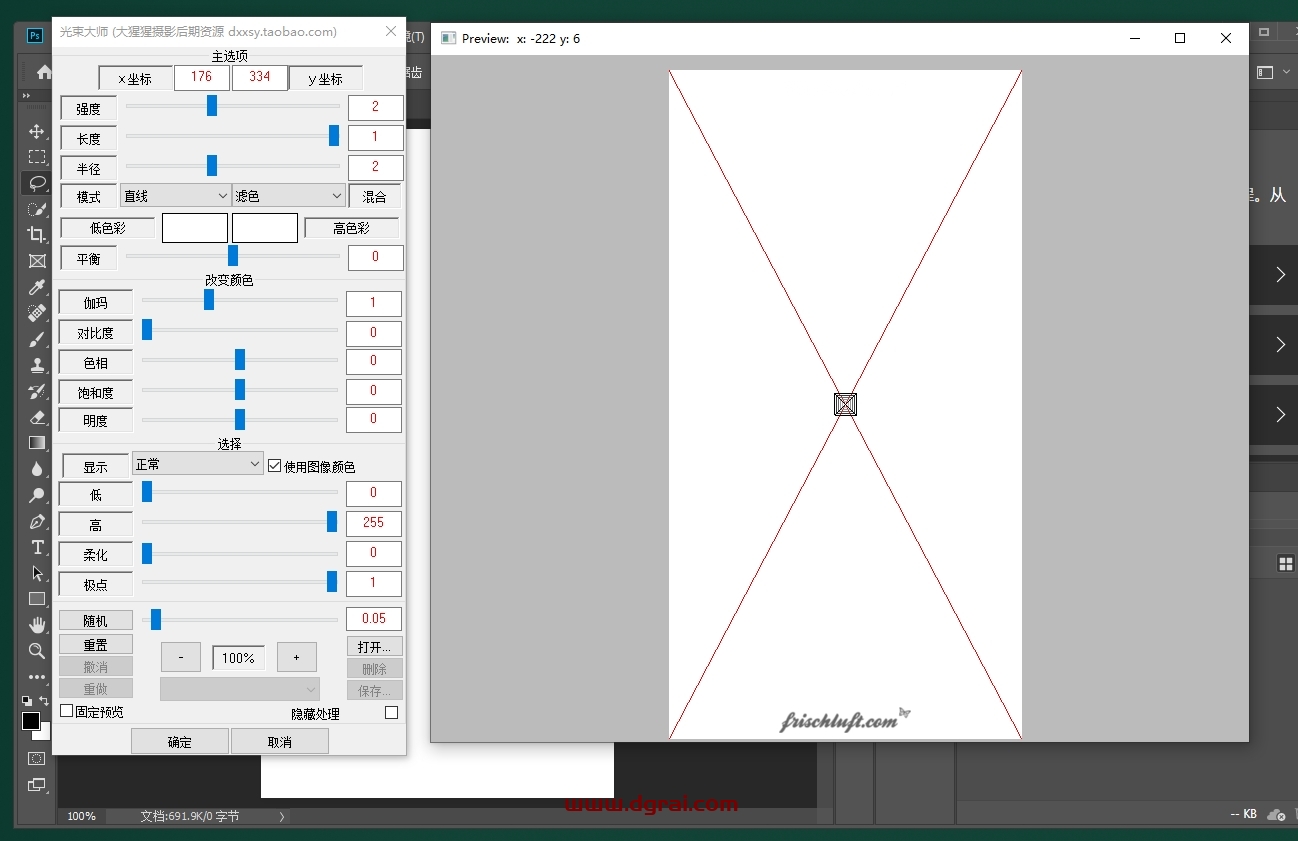This screenshot has width=1298, height=841.
Task: Select the Hand tool
Action: pyautogui.click(x=37, y=625)
